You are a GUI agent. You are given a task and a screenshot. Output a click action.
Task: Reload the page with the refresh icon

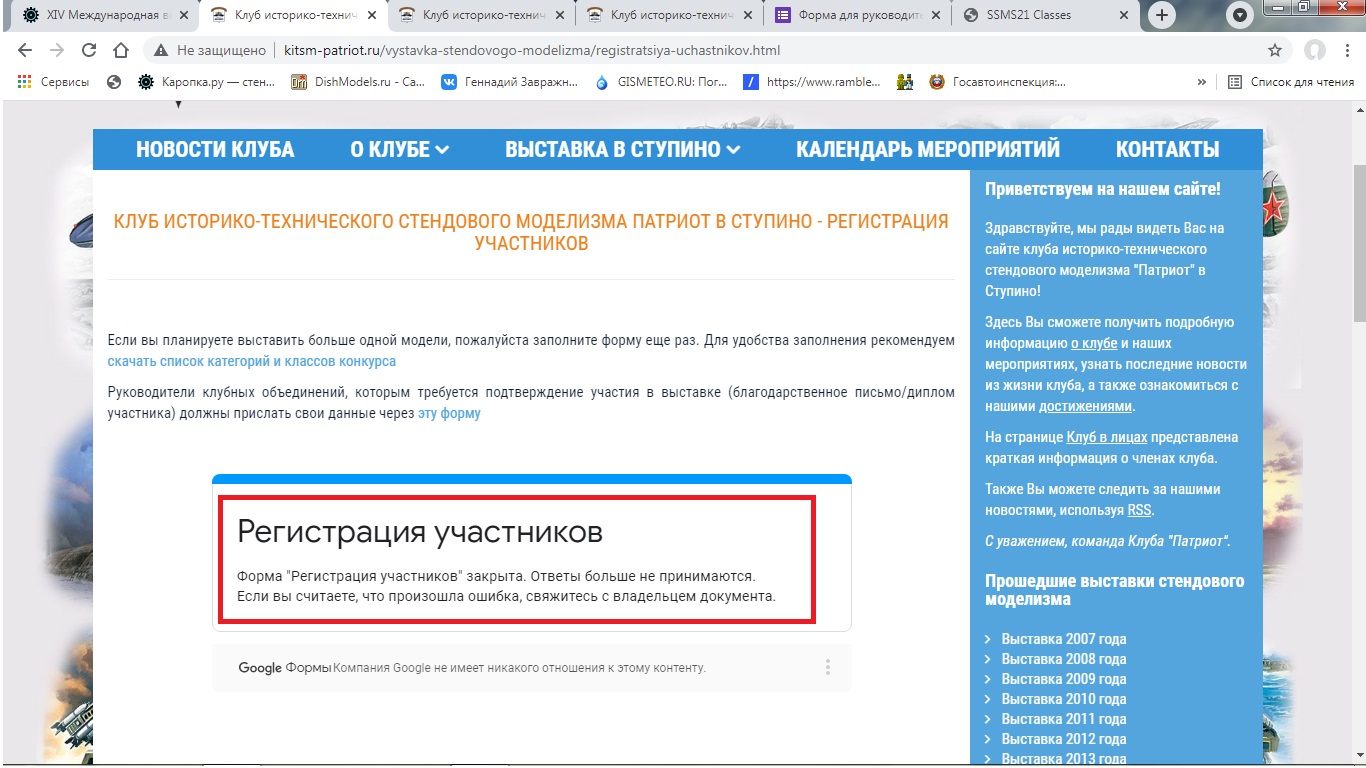[89, 50]
